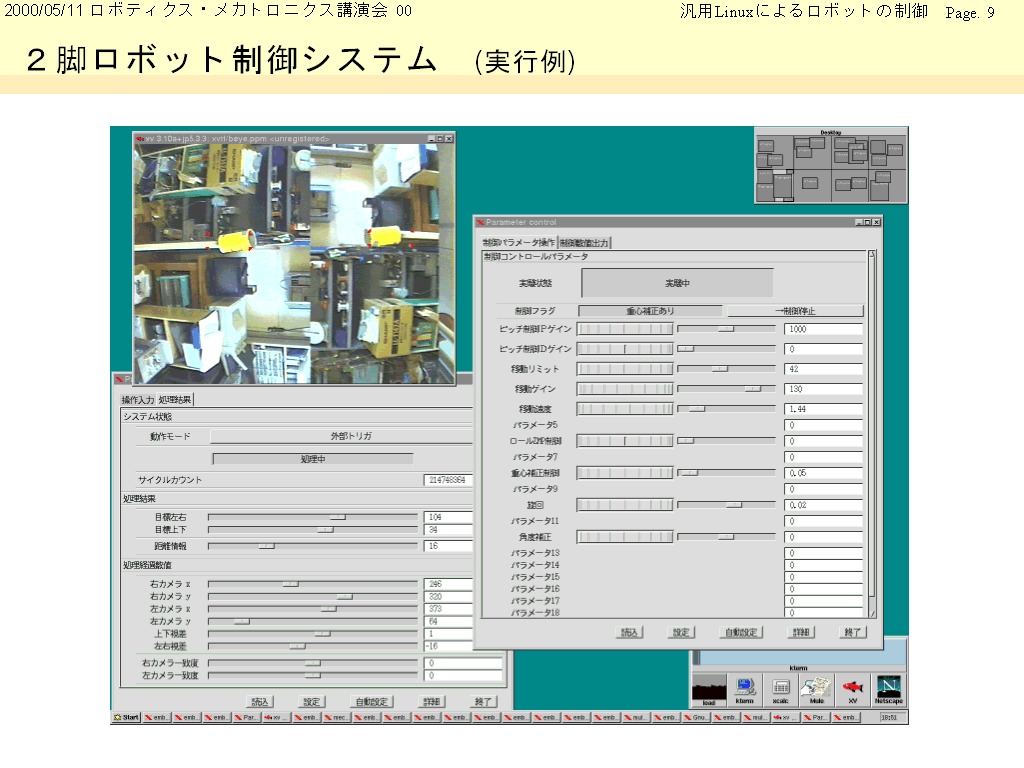Click the 目標上下 slider handle
The height and width of the screenshot is (768, 1024).
click(x=325, y=530)
